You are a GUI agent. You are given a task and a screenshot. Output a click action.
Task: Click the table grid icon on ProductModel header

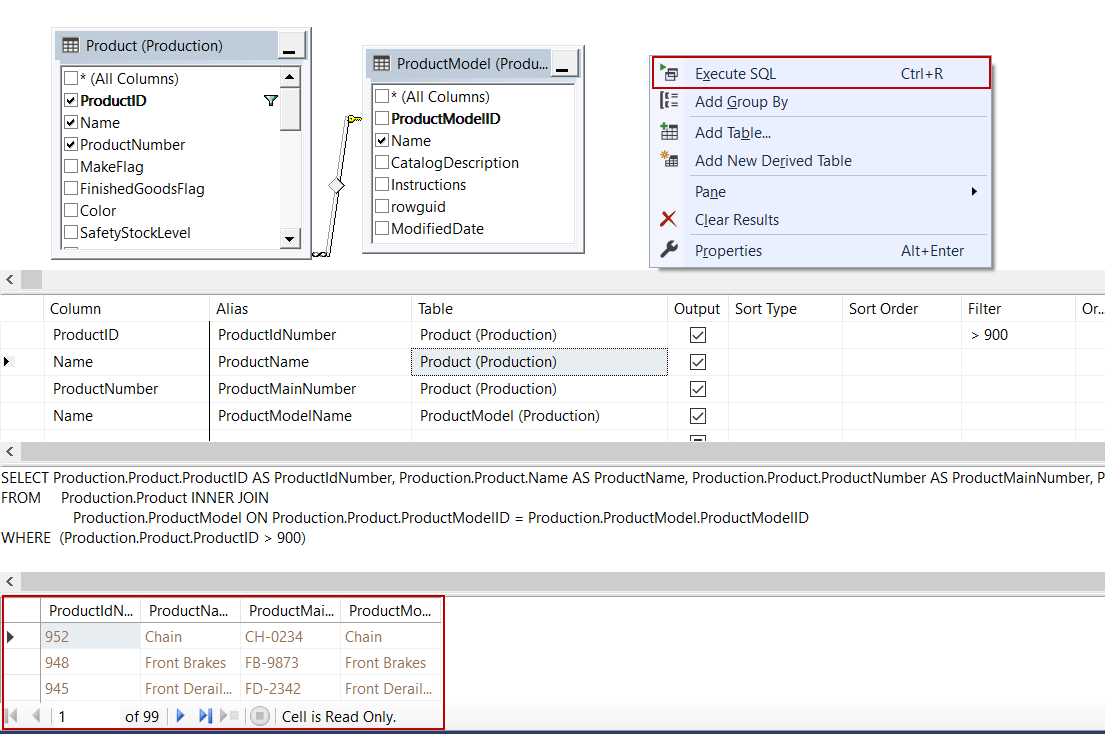pos(387,63)
